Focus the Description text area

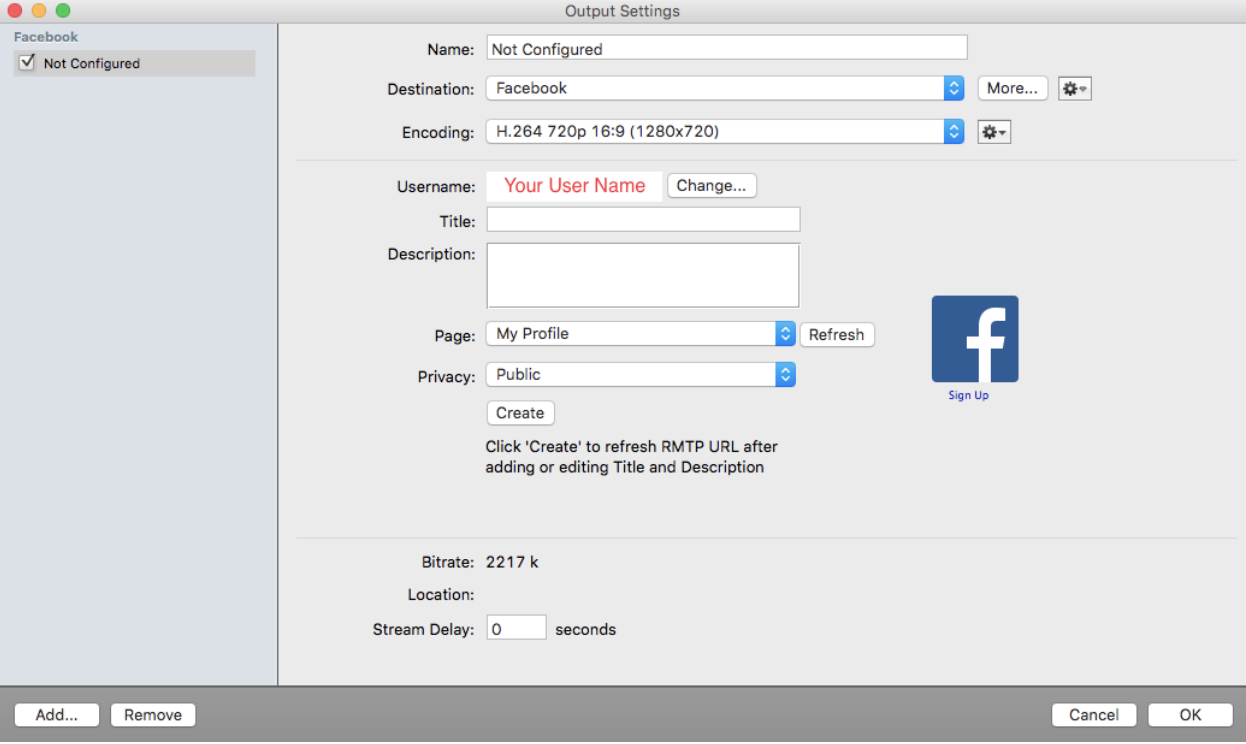643,275
